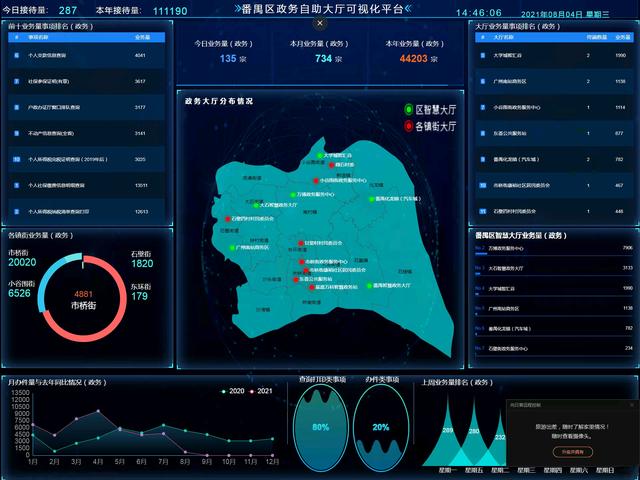Click the red 各镇街大厅 legend dot

(x=408, y=126)
